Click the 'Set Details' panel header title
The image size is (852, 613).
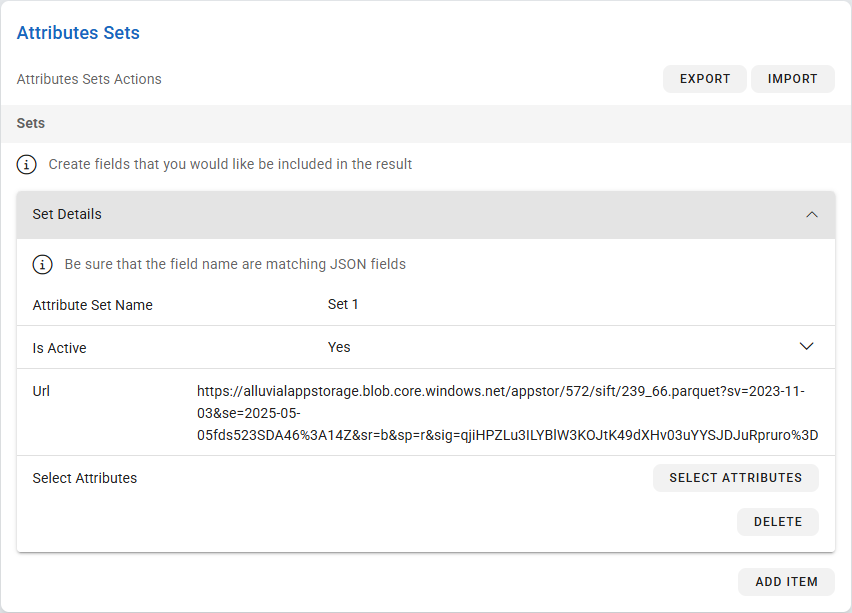click(x=67, y=214)
